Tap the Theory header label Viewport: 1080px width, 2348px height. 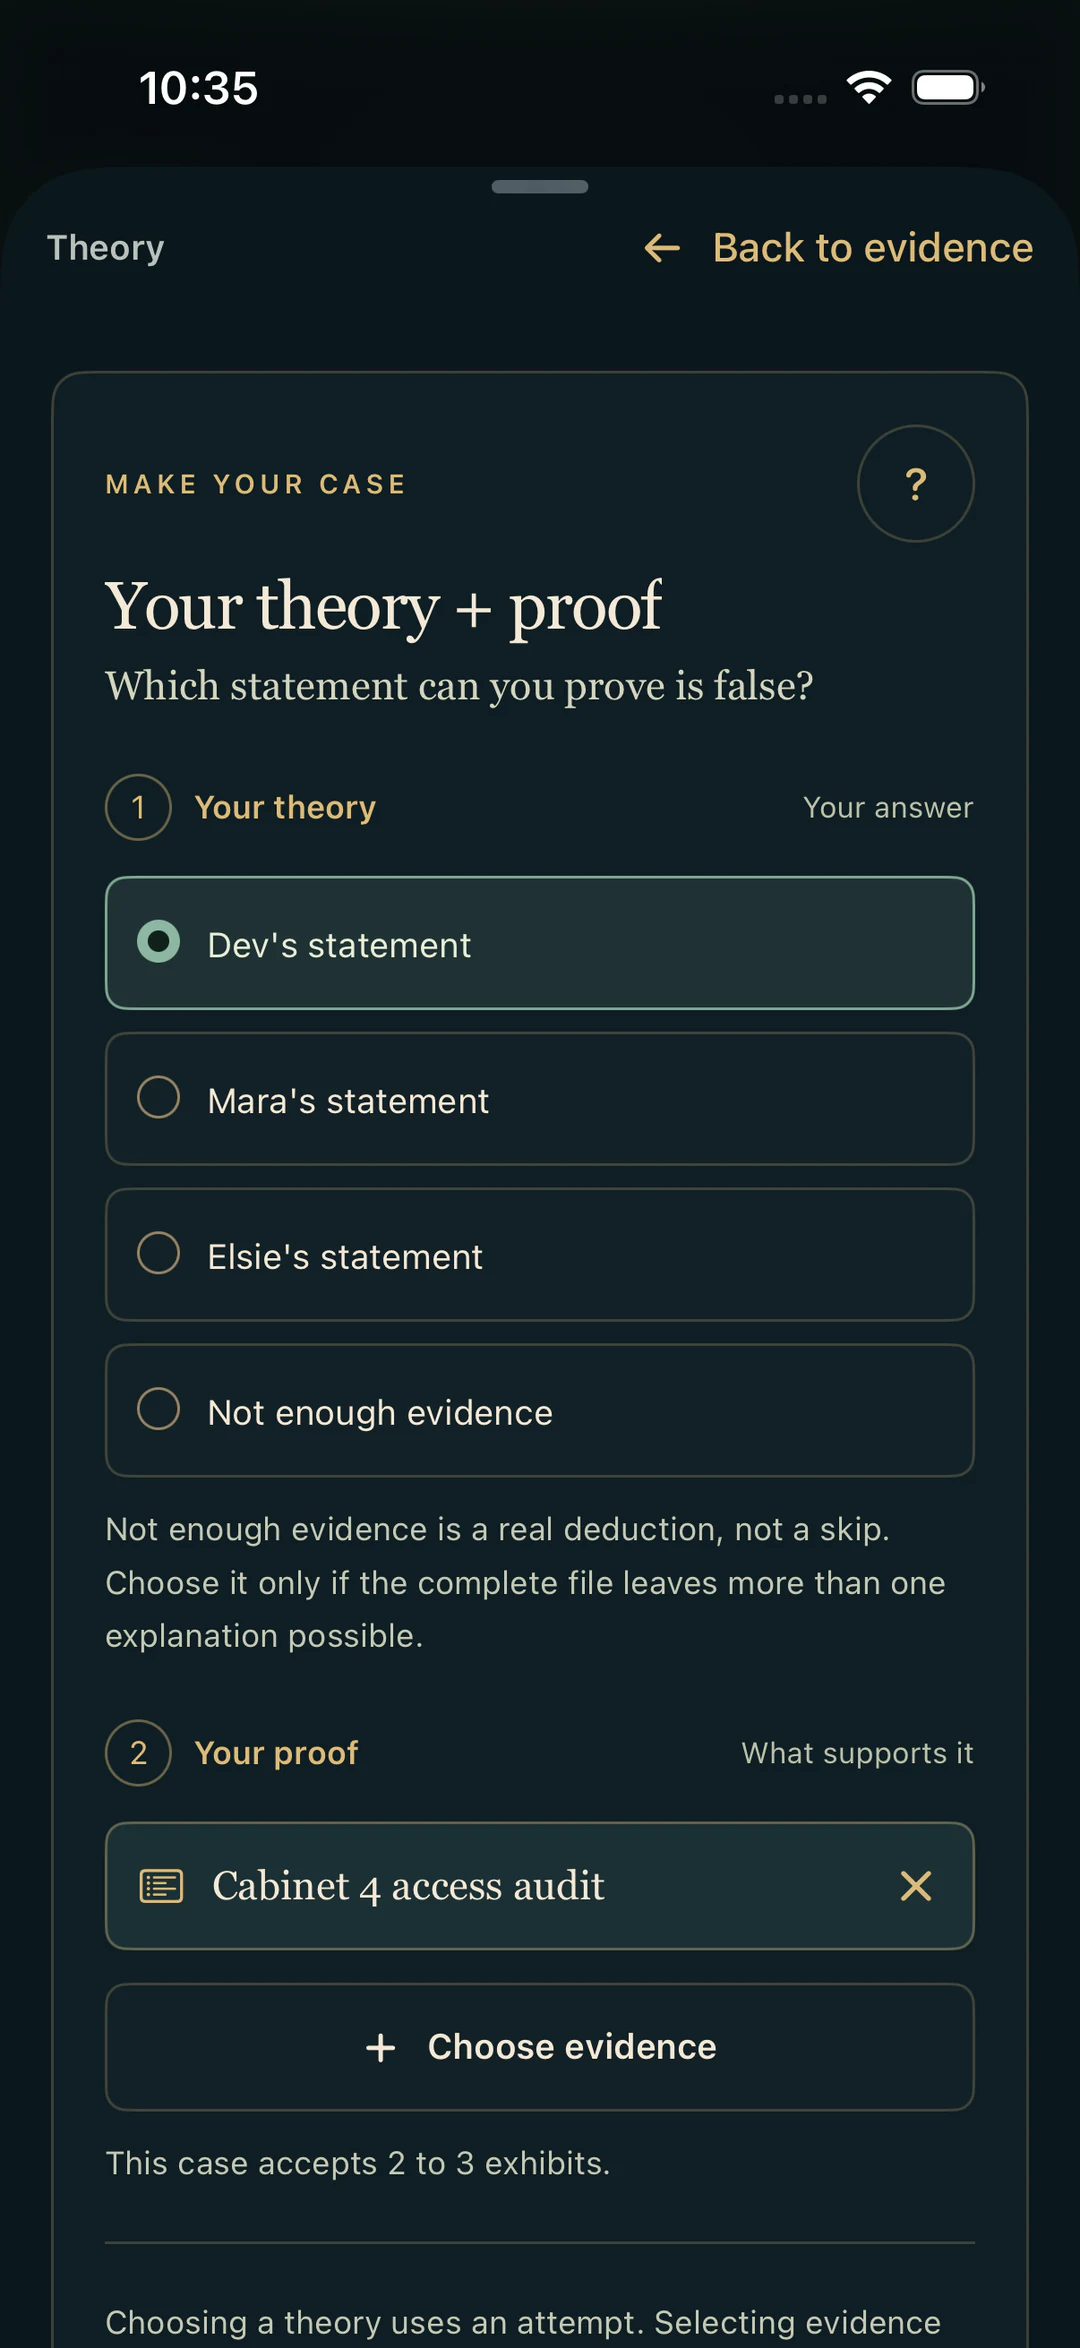[106, 248]
